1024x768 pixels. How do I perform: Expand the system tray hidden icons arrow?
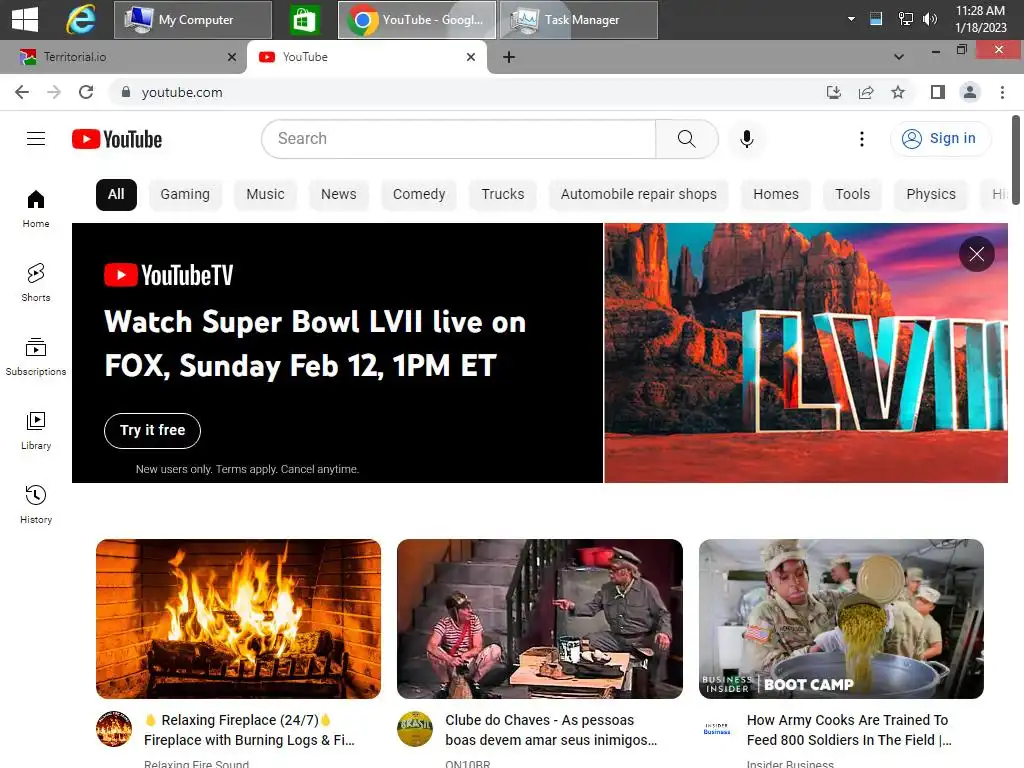pos(851,19)
